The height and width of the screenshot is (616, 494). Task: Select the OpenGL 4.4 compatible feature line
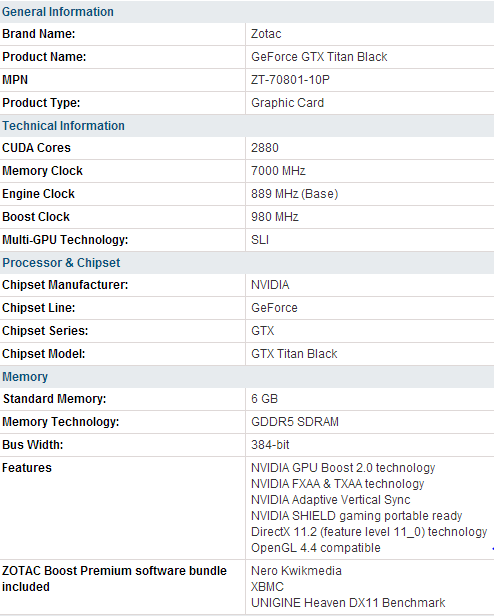click(316, 548)
